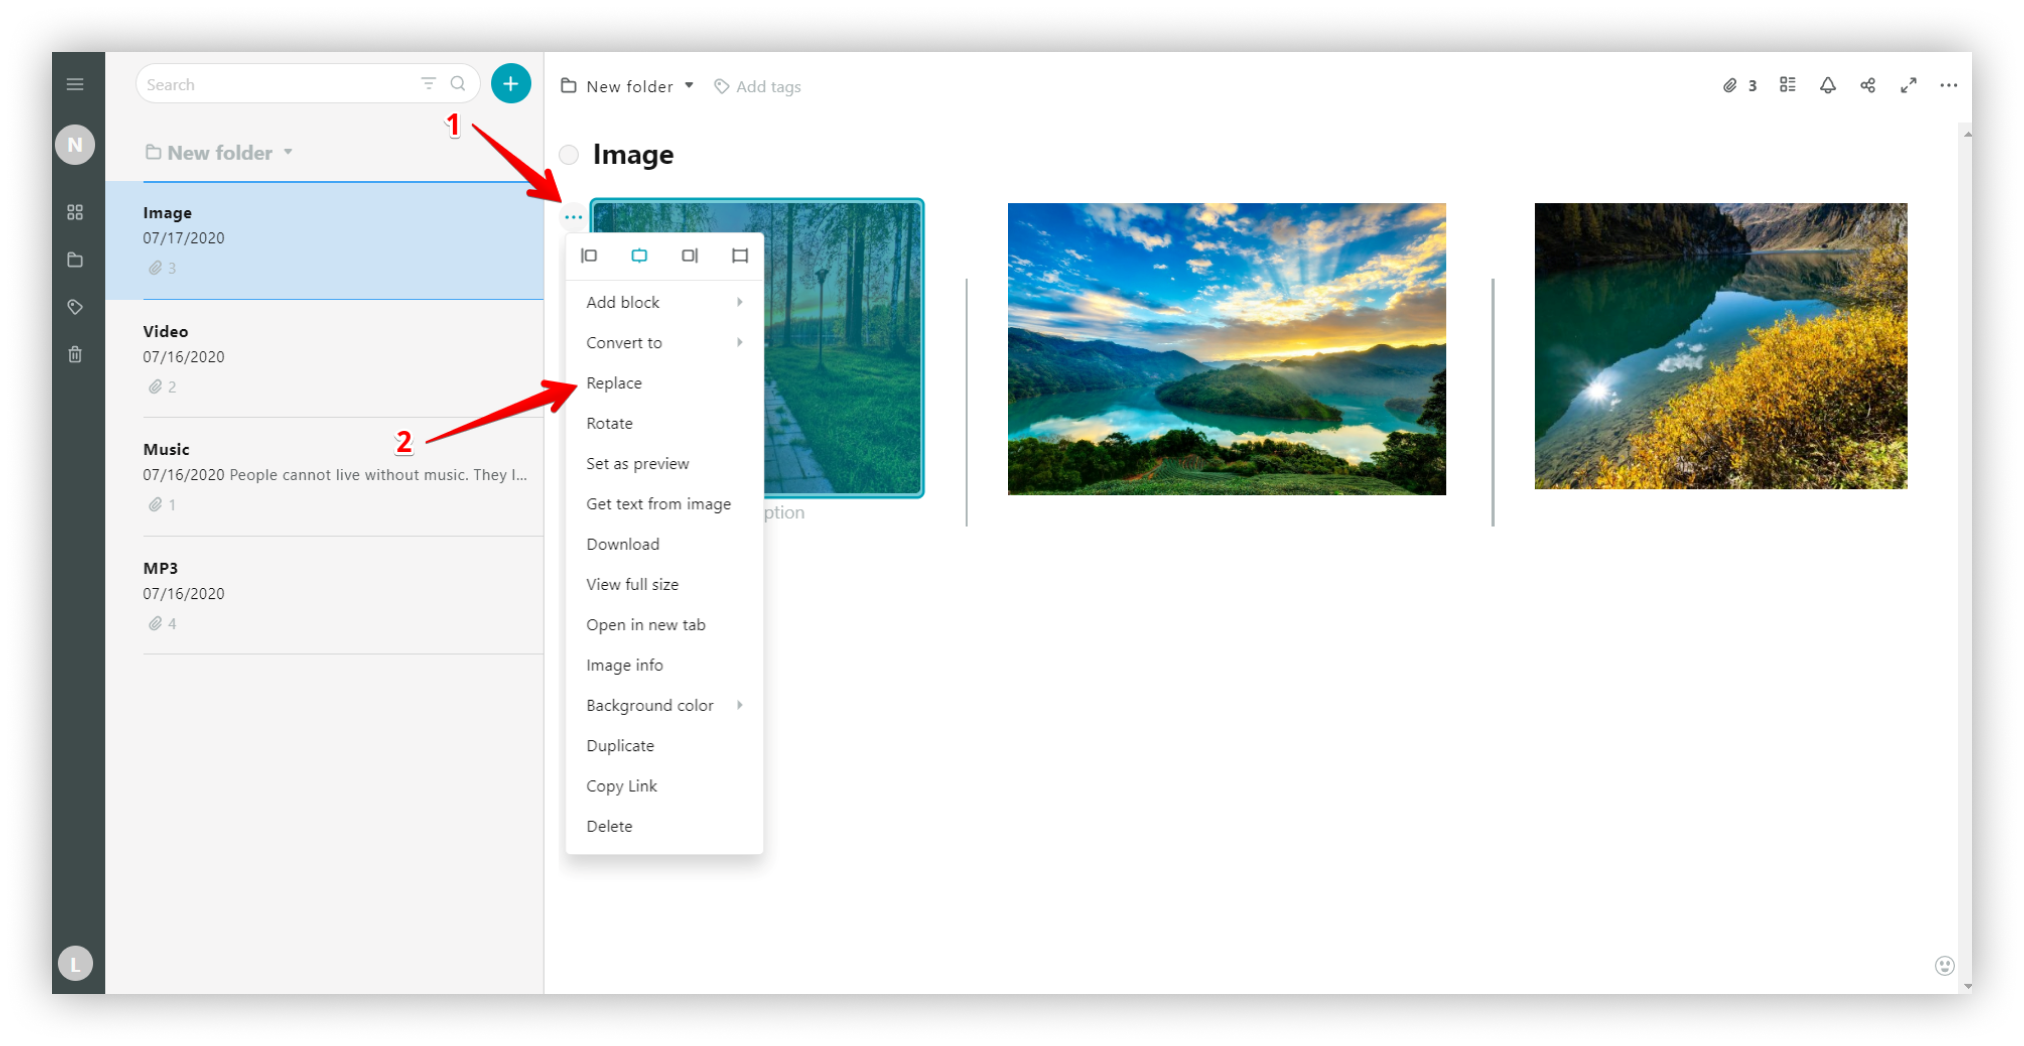Open the Music note in the list

(x=325, y=476)
